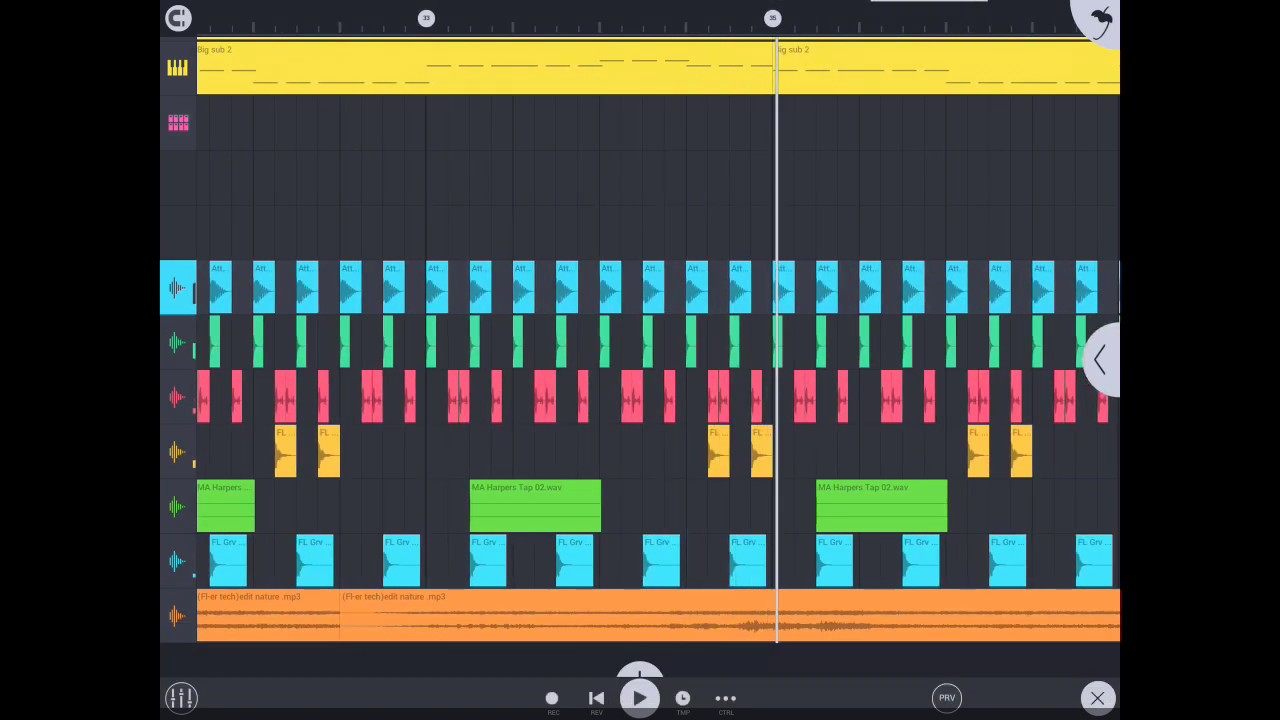
Task: Select the second '(Fl-er tech)edit nature .mp3' clip
Action: point(730,615)
